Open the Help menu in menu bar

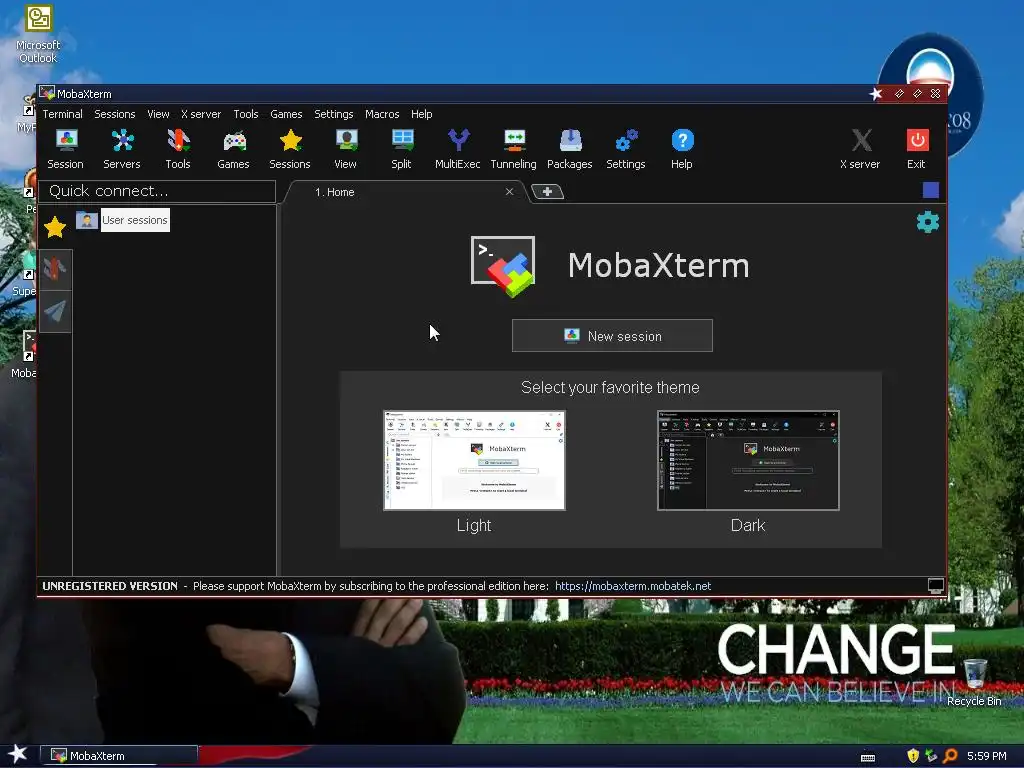tap(421, 114)
